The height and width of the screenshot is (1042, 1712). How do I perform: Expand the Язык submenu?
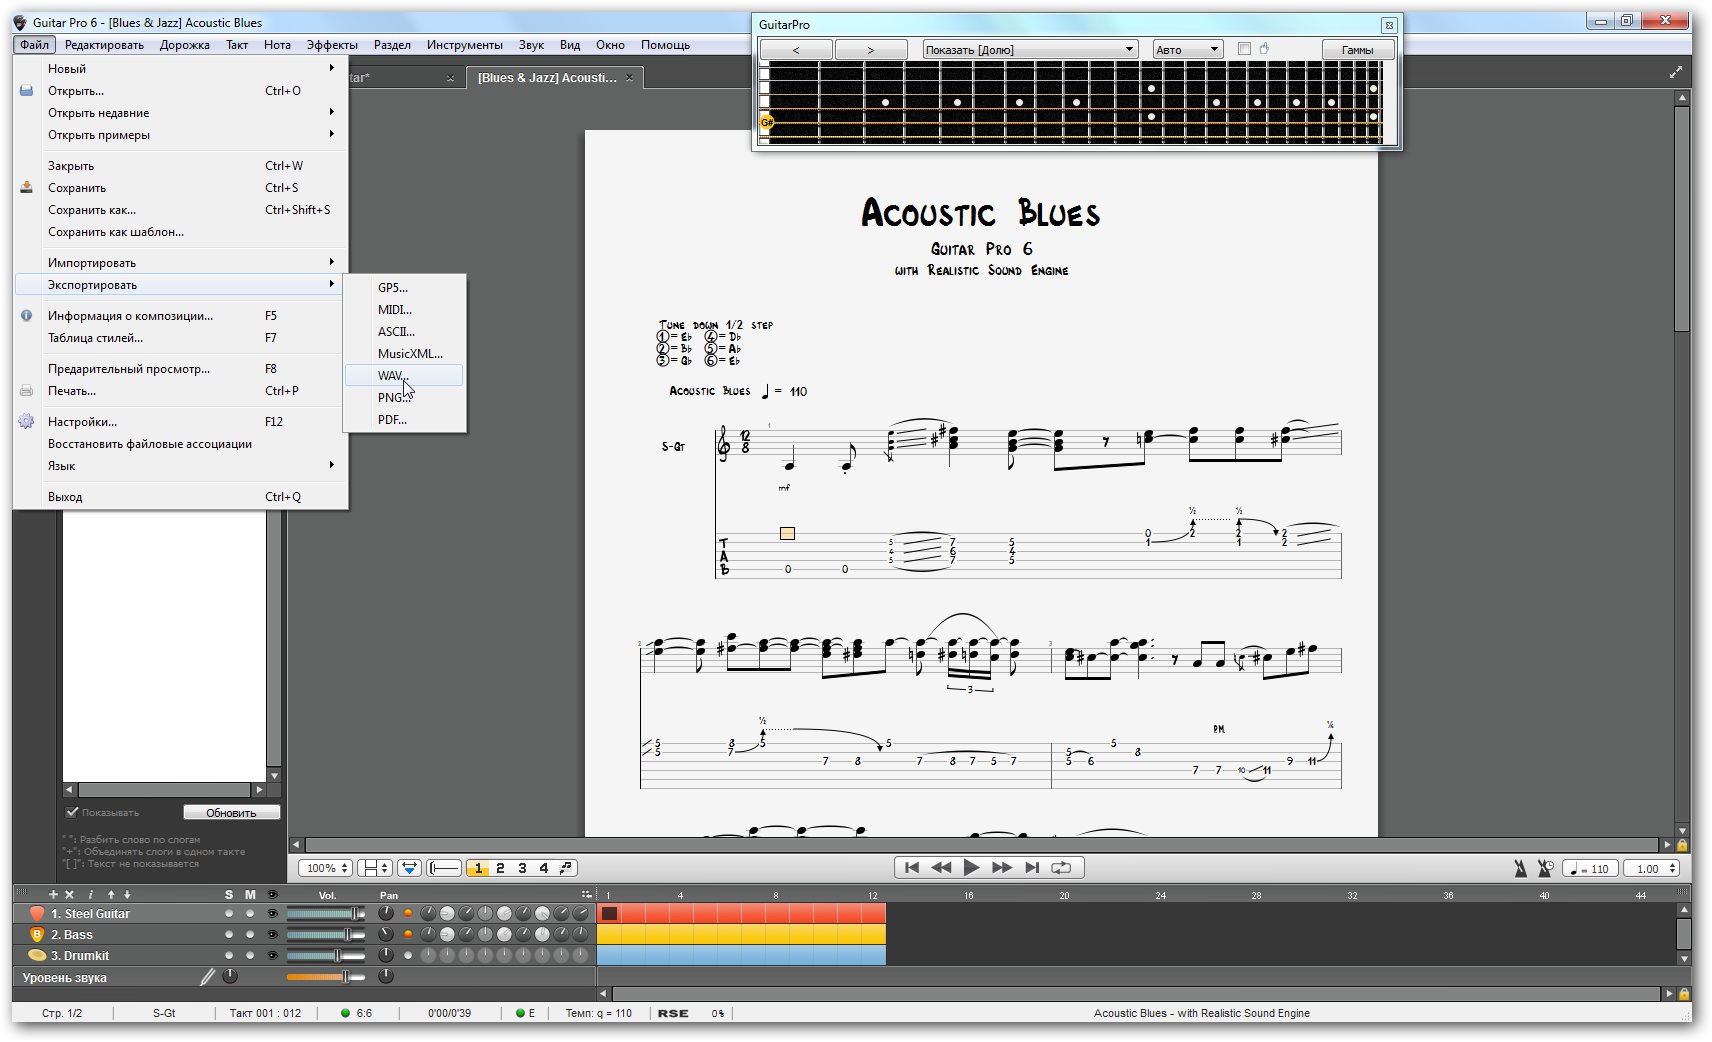(x=181, y=465)
